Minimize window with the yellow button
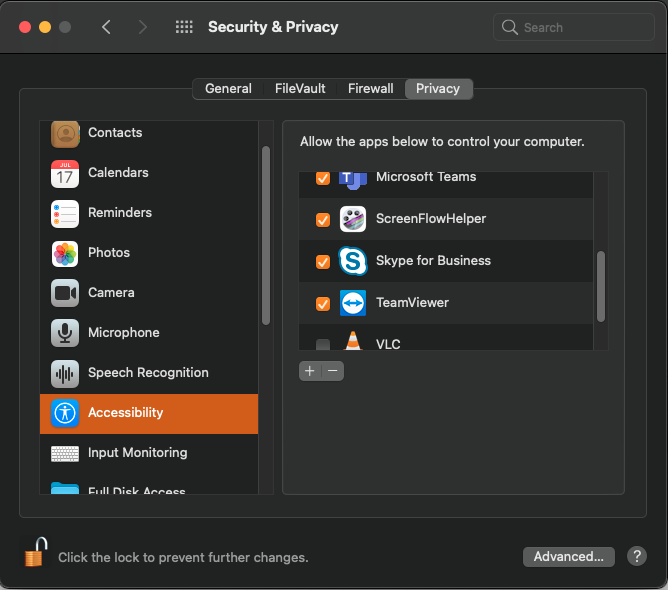The image size is (668, 590). click(45, 27)
